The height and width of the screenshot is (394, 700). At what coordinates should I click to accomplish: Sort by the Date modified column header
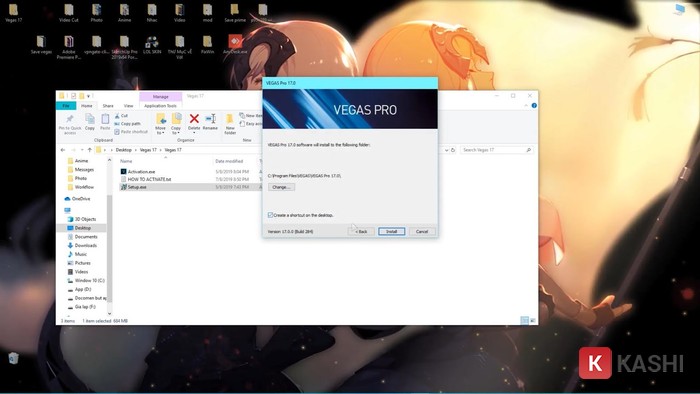tap(229, 161)
